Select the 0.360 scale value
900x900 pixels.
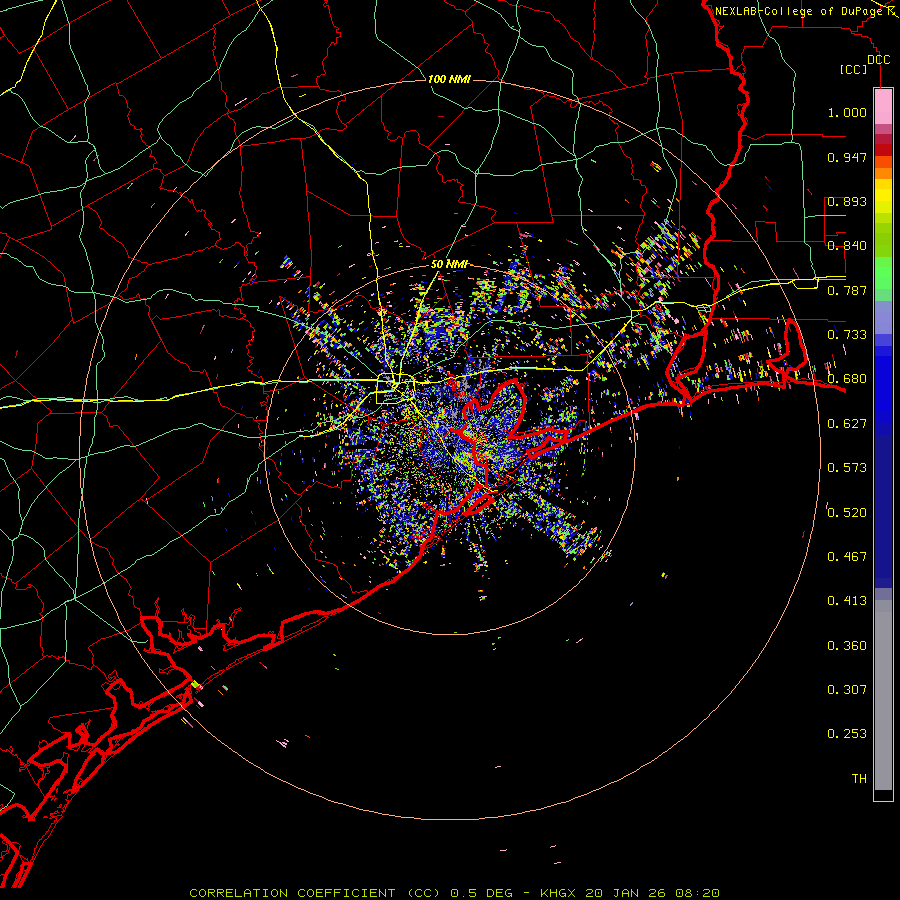[x=847, y=646]
